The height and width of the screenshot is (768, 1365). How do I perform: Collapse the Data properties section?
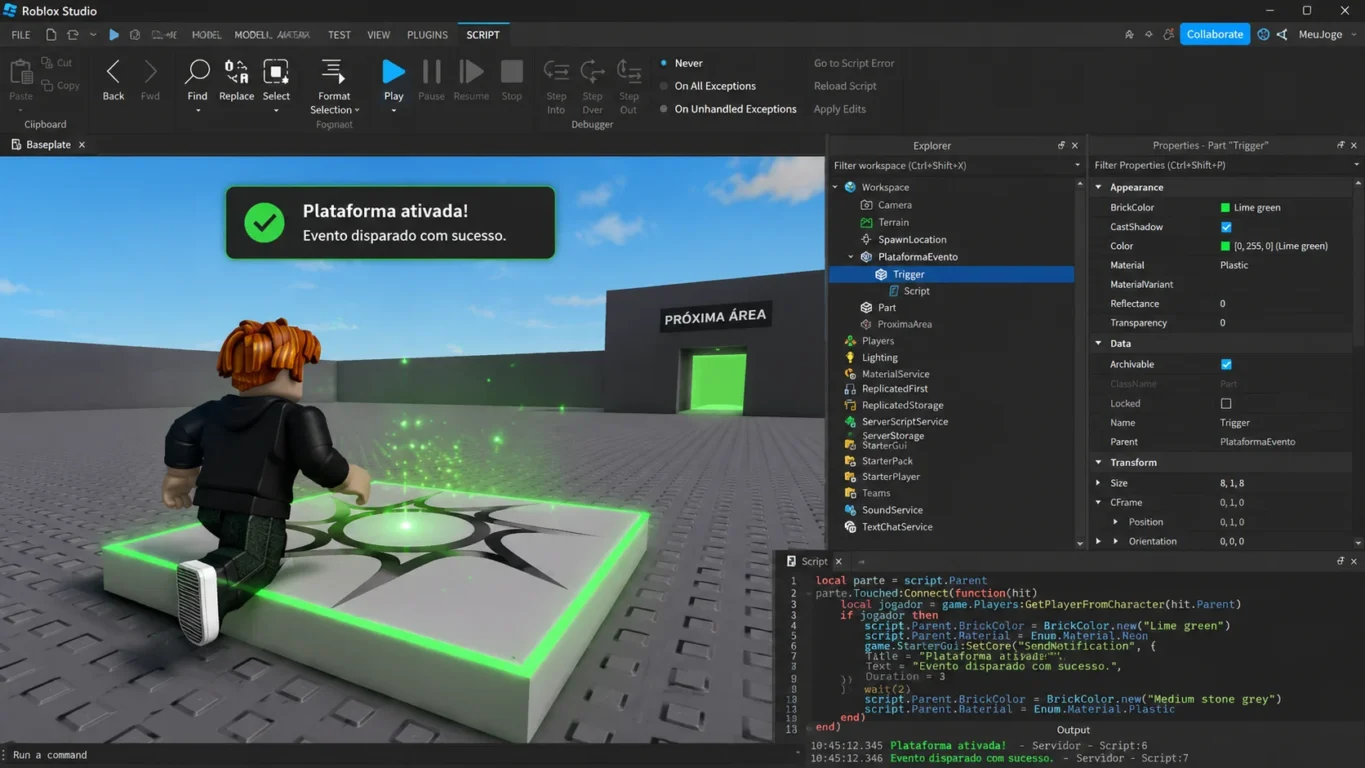[x=1099, y=343]
